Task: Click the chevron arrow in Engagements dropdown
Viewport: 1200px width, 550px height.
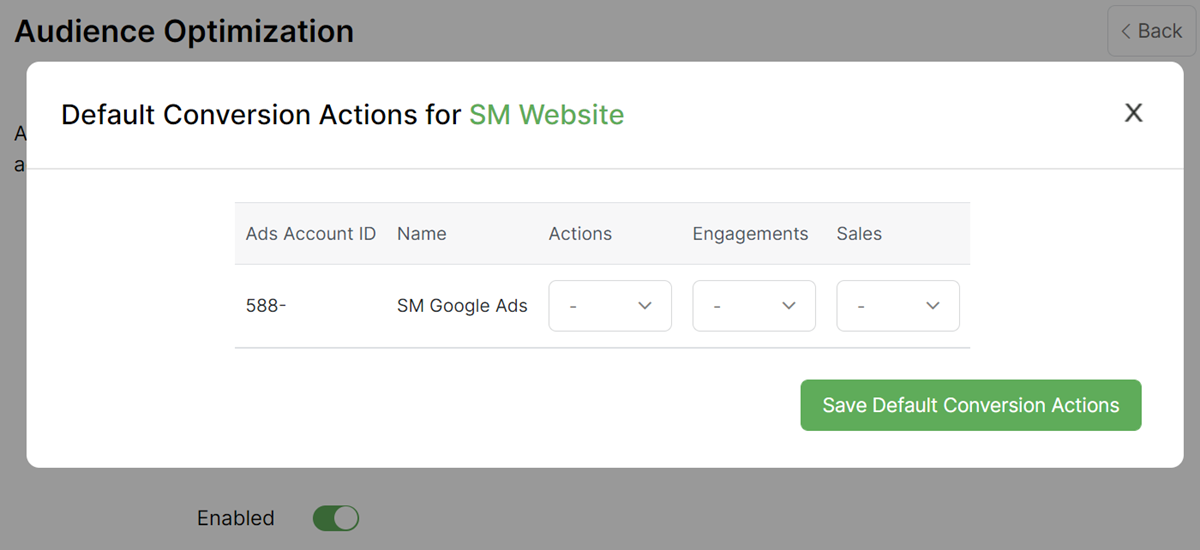Action: pyautogui.click(x=789, y=306)
